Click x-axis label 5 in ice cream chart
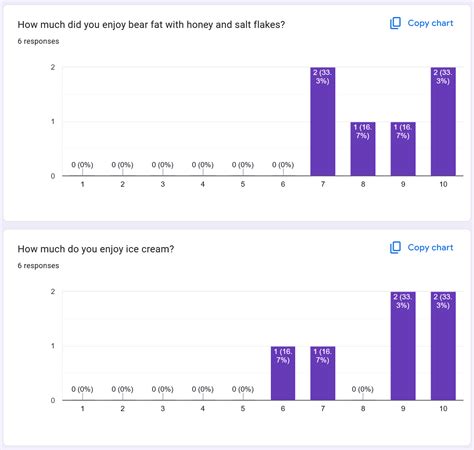The height and width of the screenshot is (450, 474). (x=243, y=408)
